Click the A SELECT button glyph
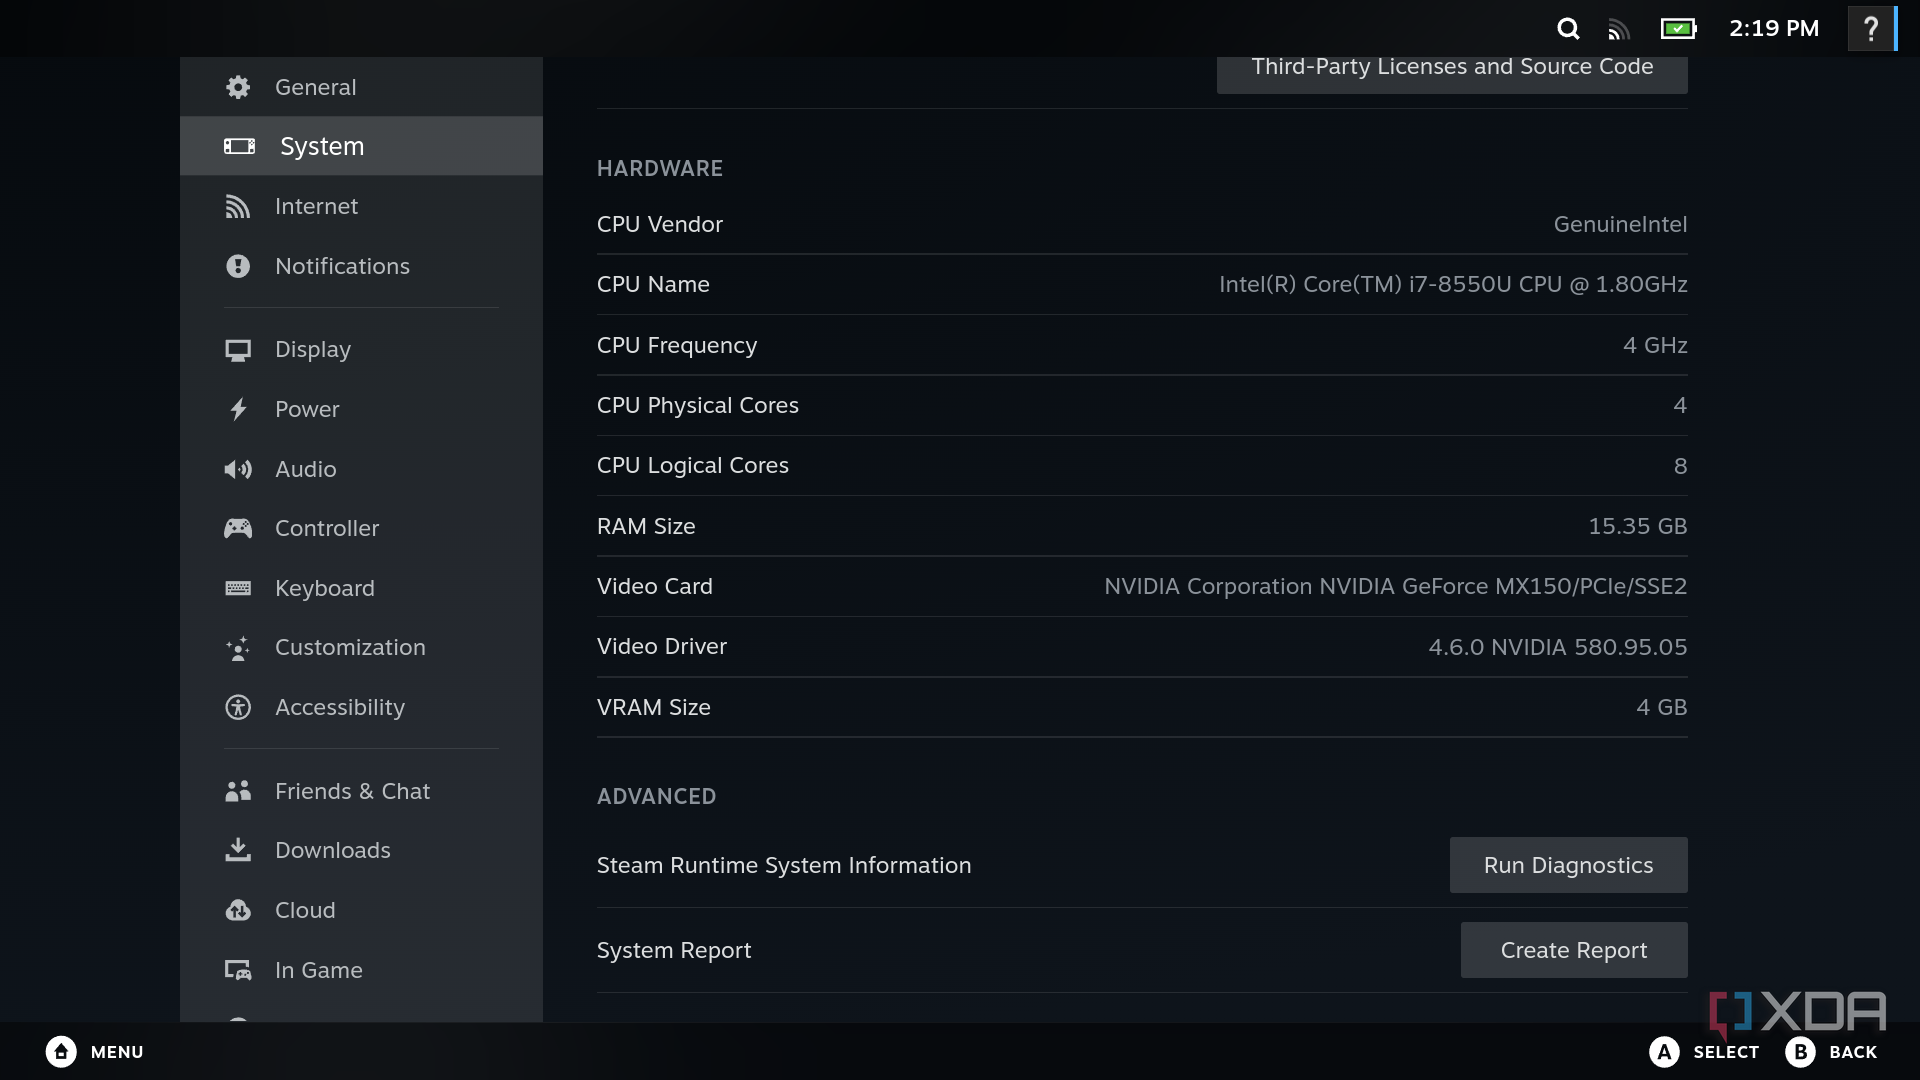Image resolution: width=1920 pixels, height=1080 pixels. point(1664,1052)
